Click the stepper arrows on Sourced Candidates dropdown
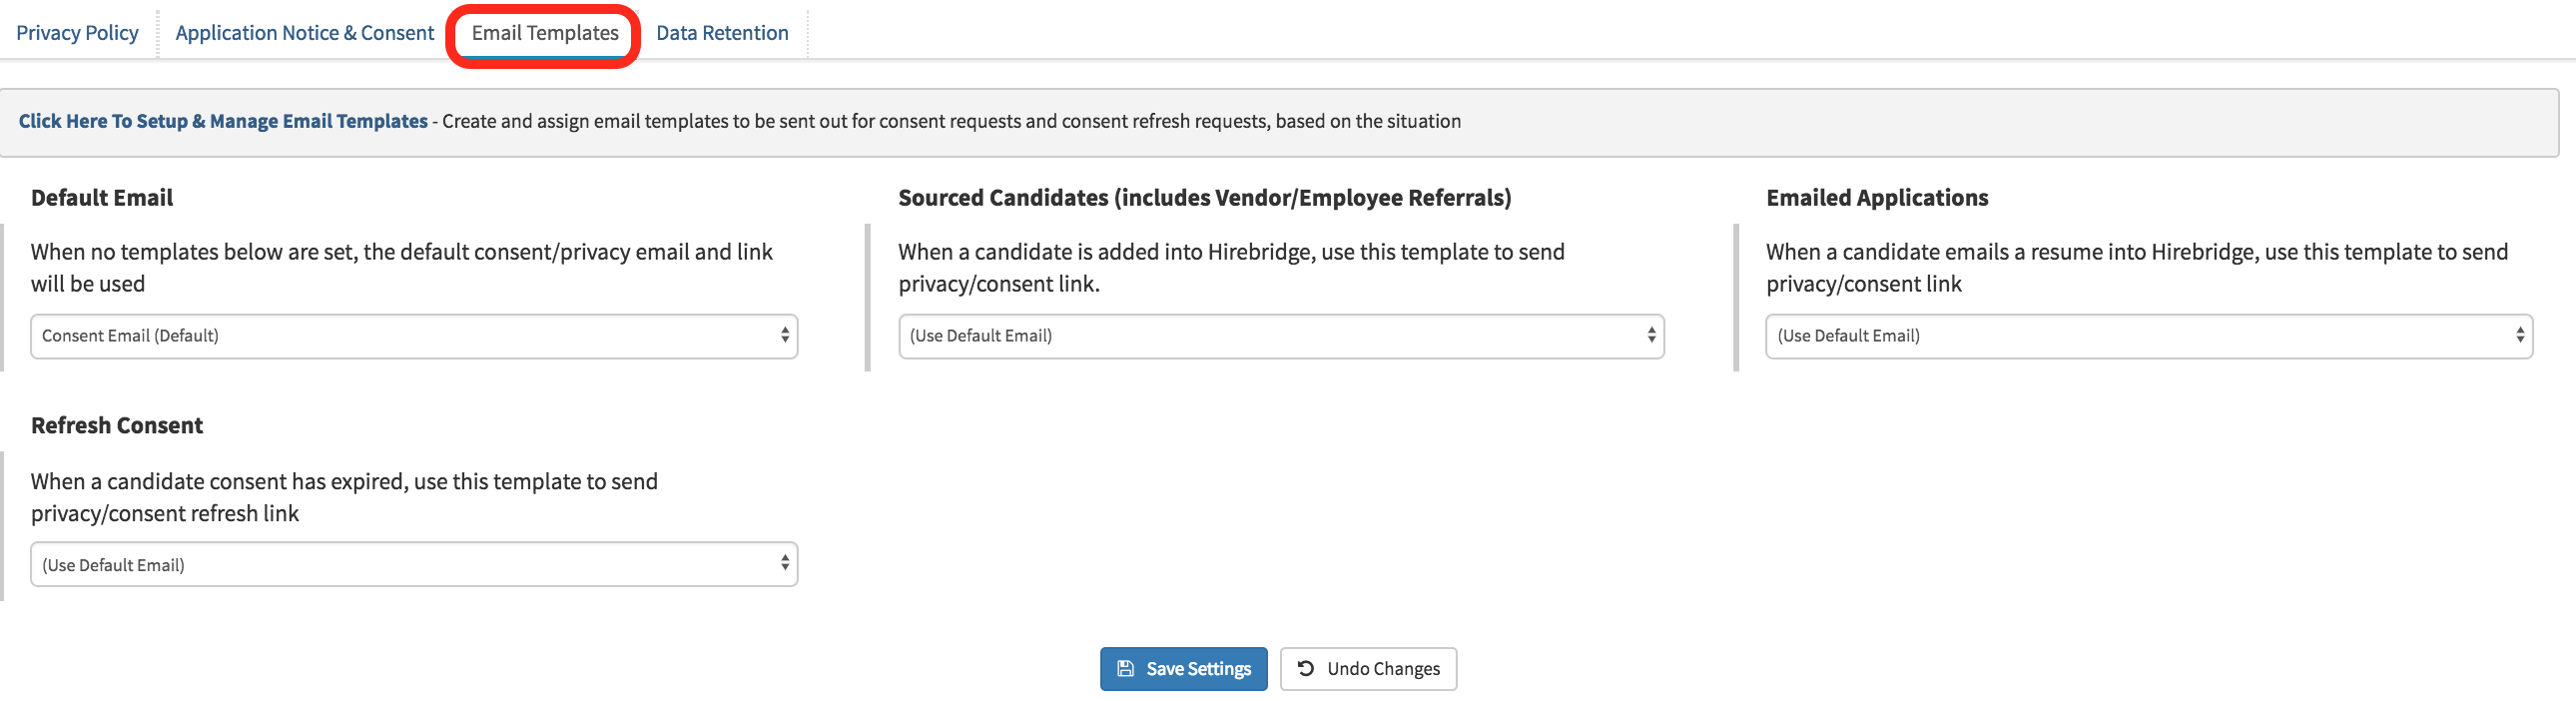The width and height of the screenshot is (2576, 701). 1651,336
